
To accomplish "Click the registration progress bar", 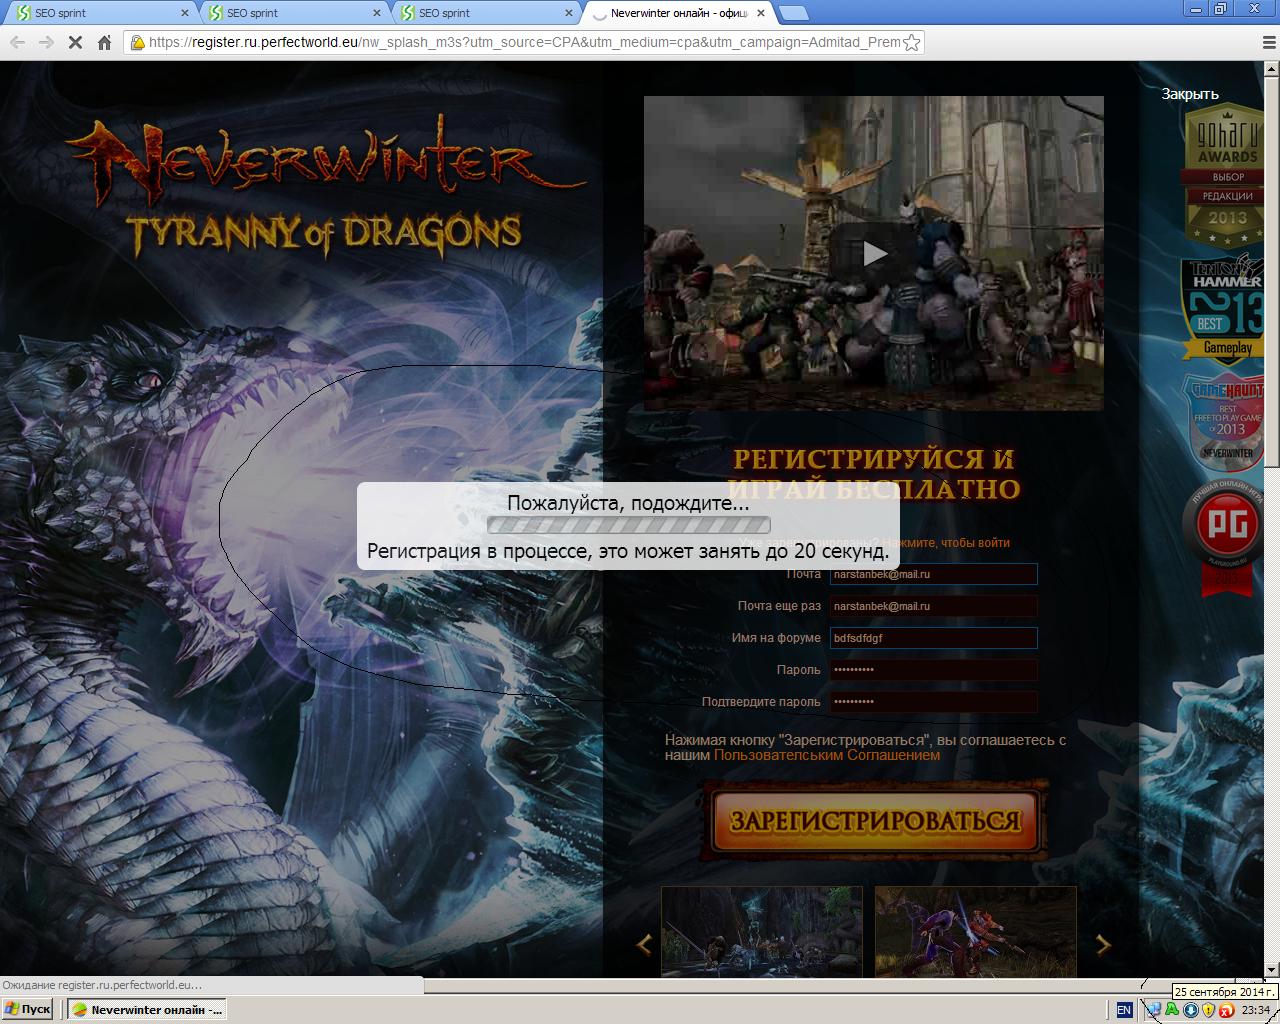I will pos(628,525).
